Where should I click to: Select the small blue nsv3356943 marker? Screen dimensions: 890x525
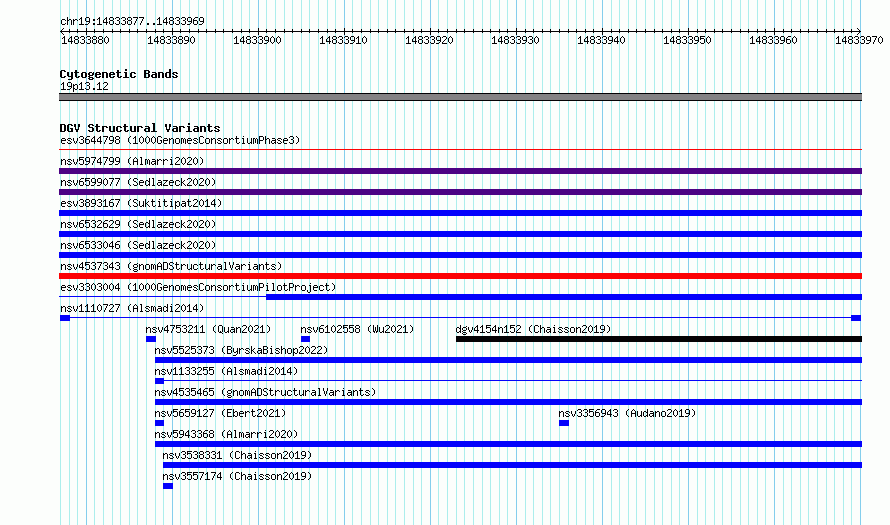[x=564, y=423]
